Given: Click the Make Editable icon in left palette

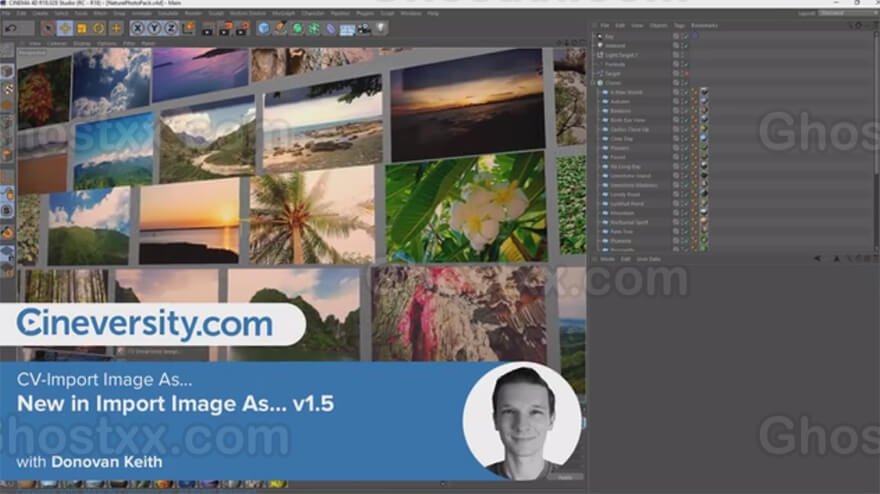Looking at the screenshot, I should [7, 51].
